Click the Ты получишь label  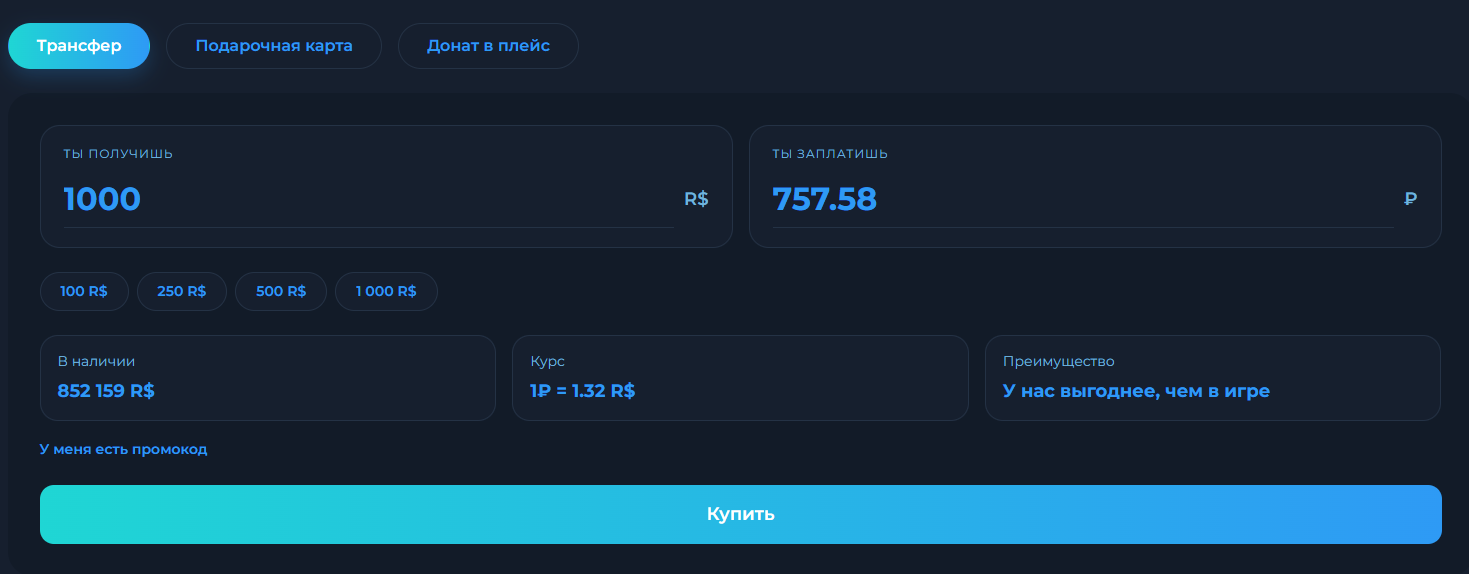point(118,154)
